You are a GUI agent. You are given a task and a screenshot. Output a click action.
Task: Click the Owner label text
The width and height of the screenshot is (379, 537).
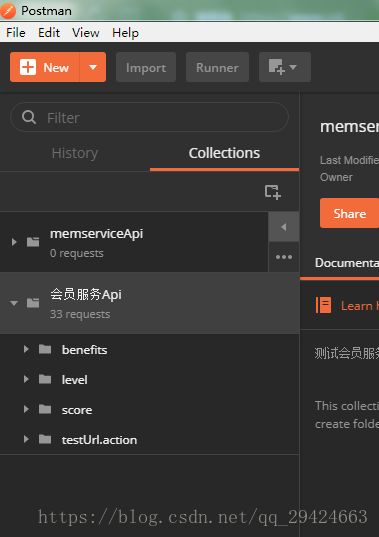(x=336, y=177)
